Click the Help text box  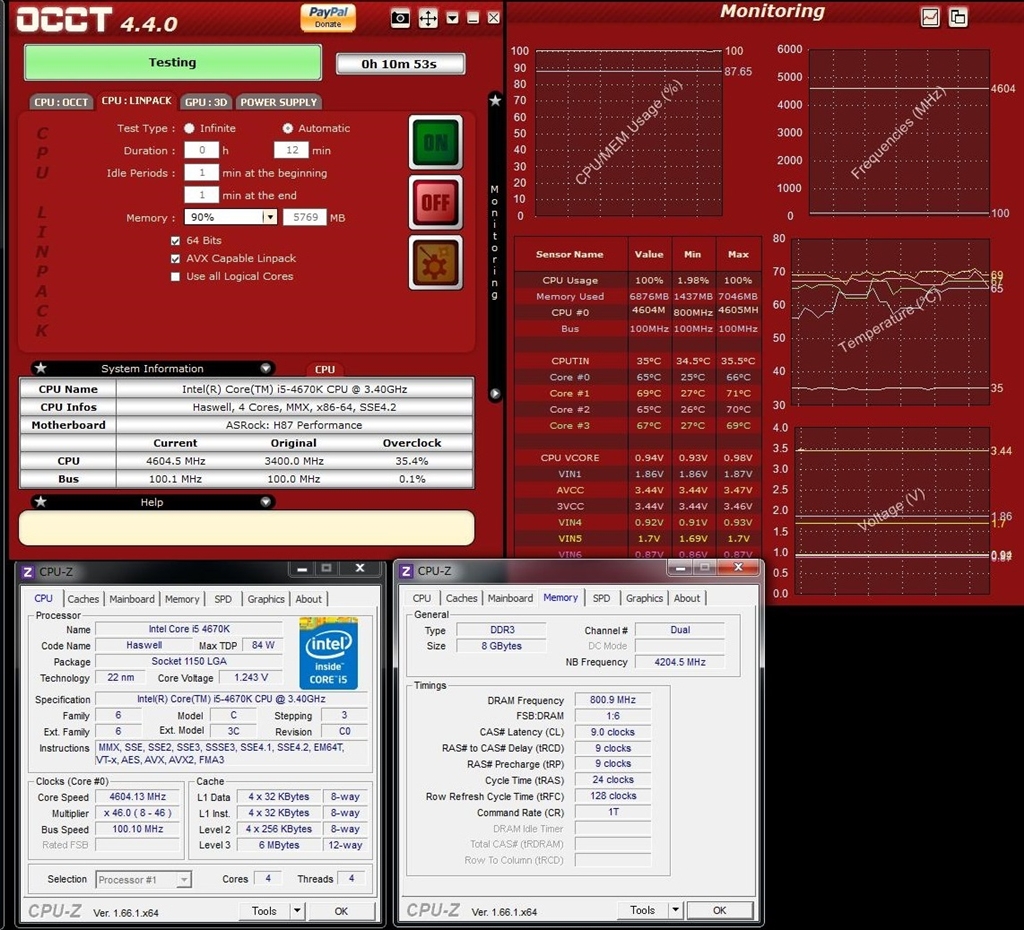(246, 528)
